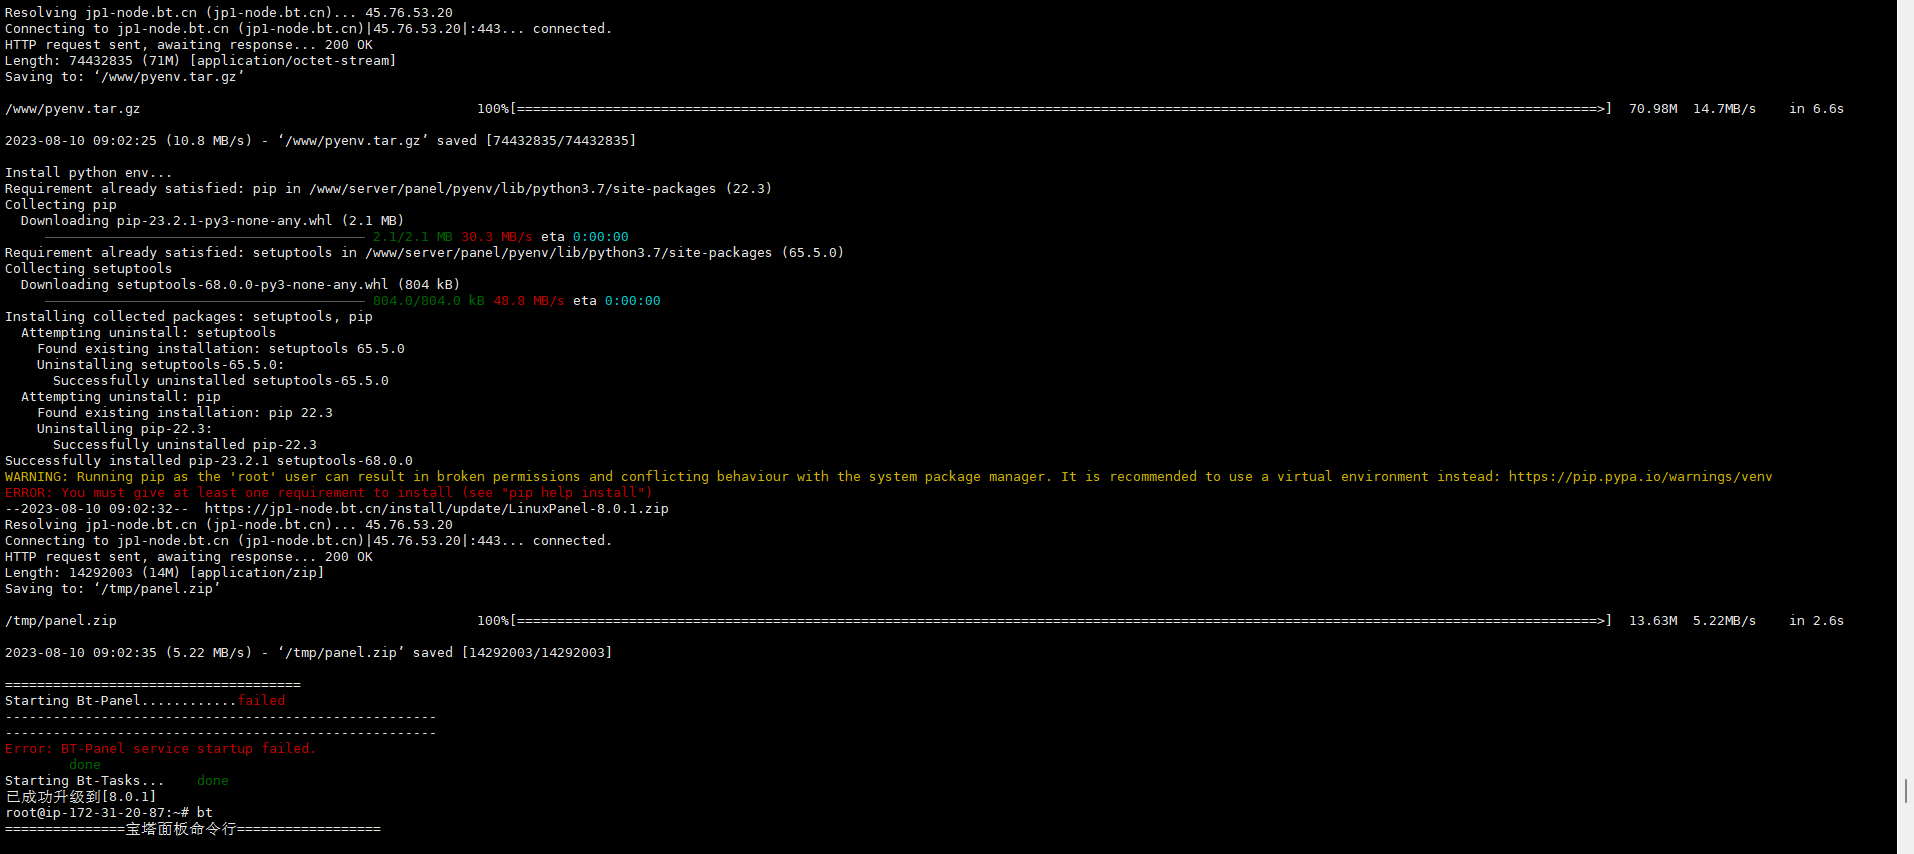Click the LinuxPanel-8.0.1.zip download URL
This screenshot has height=854, width=1914.
click(437, 509)
